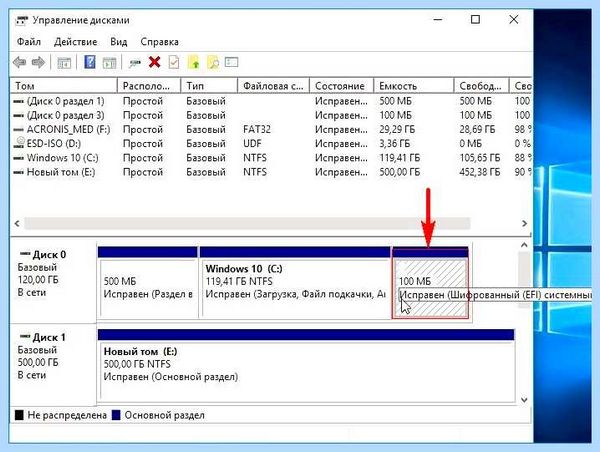Click the NTFS cell in the Windows 10 (C:) row
The width and height of the screenshot is (600, 452).
coord(255,158)
